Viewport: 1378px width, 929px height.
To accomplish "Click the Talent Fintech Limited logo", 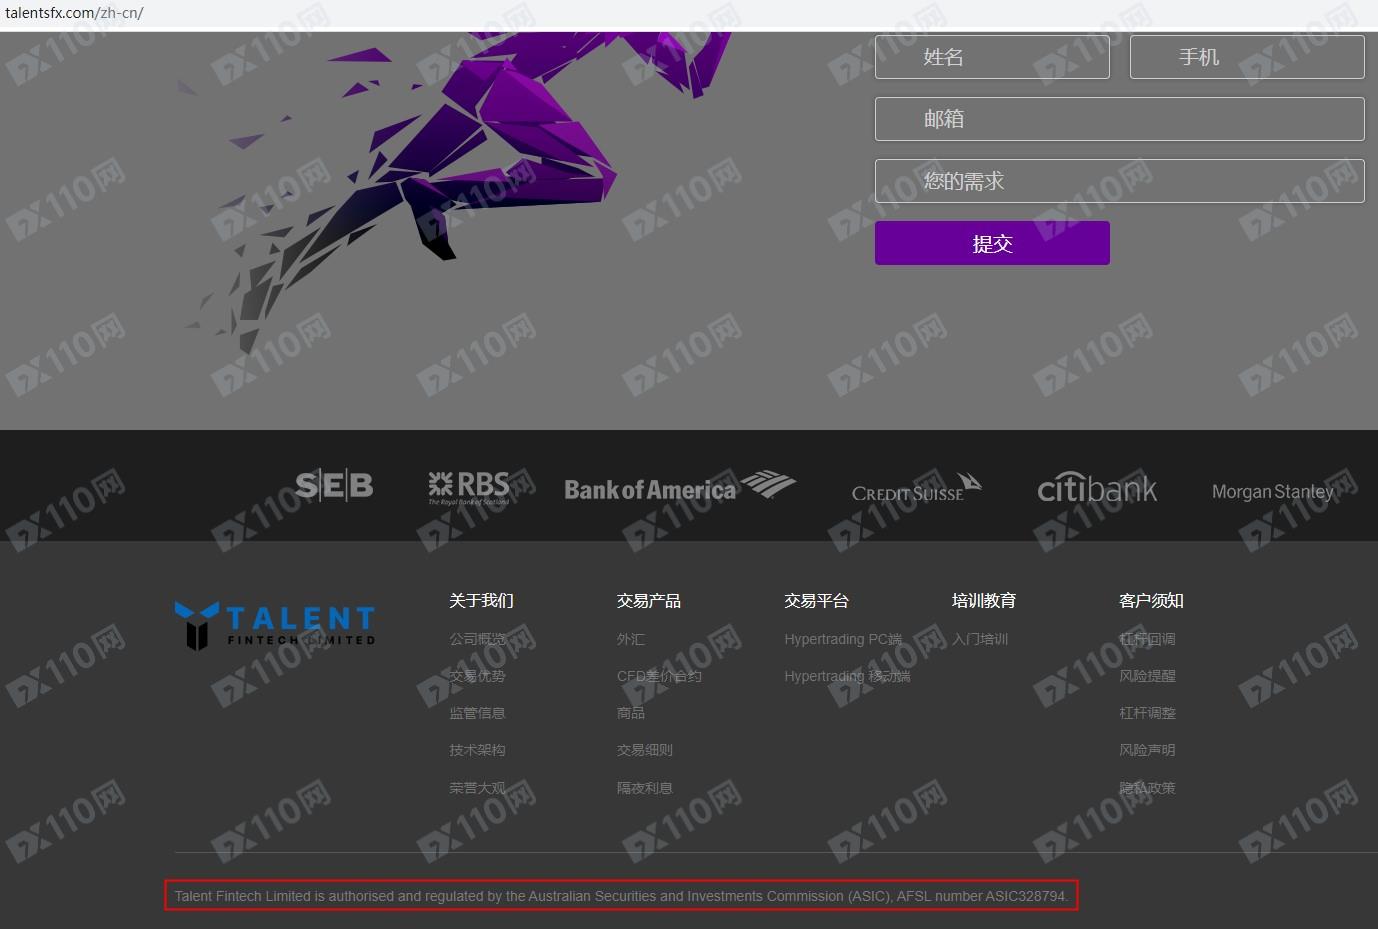I will (275, 626).
